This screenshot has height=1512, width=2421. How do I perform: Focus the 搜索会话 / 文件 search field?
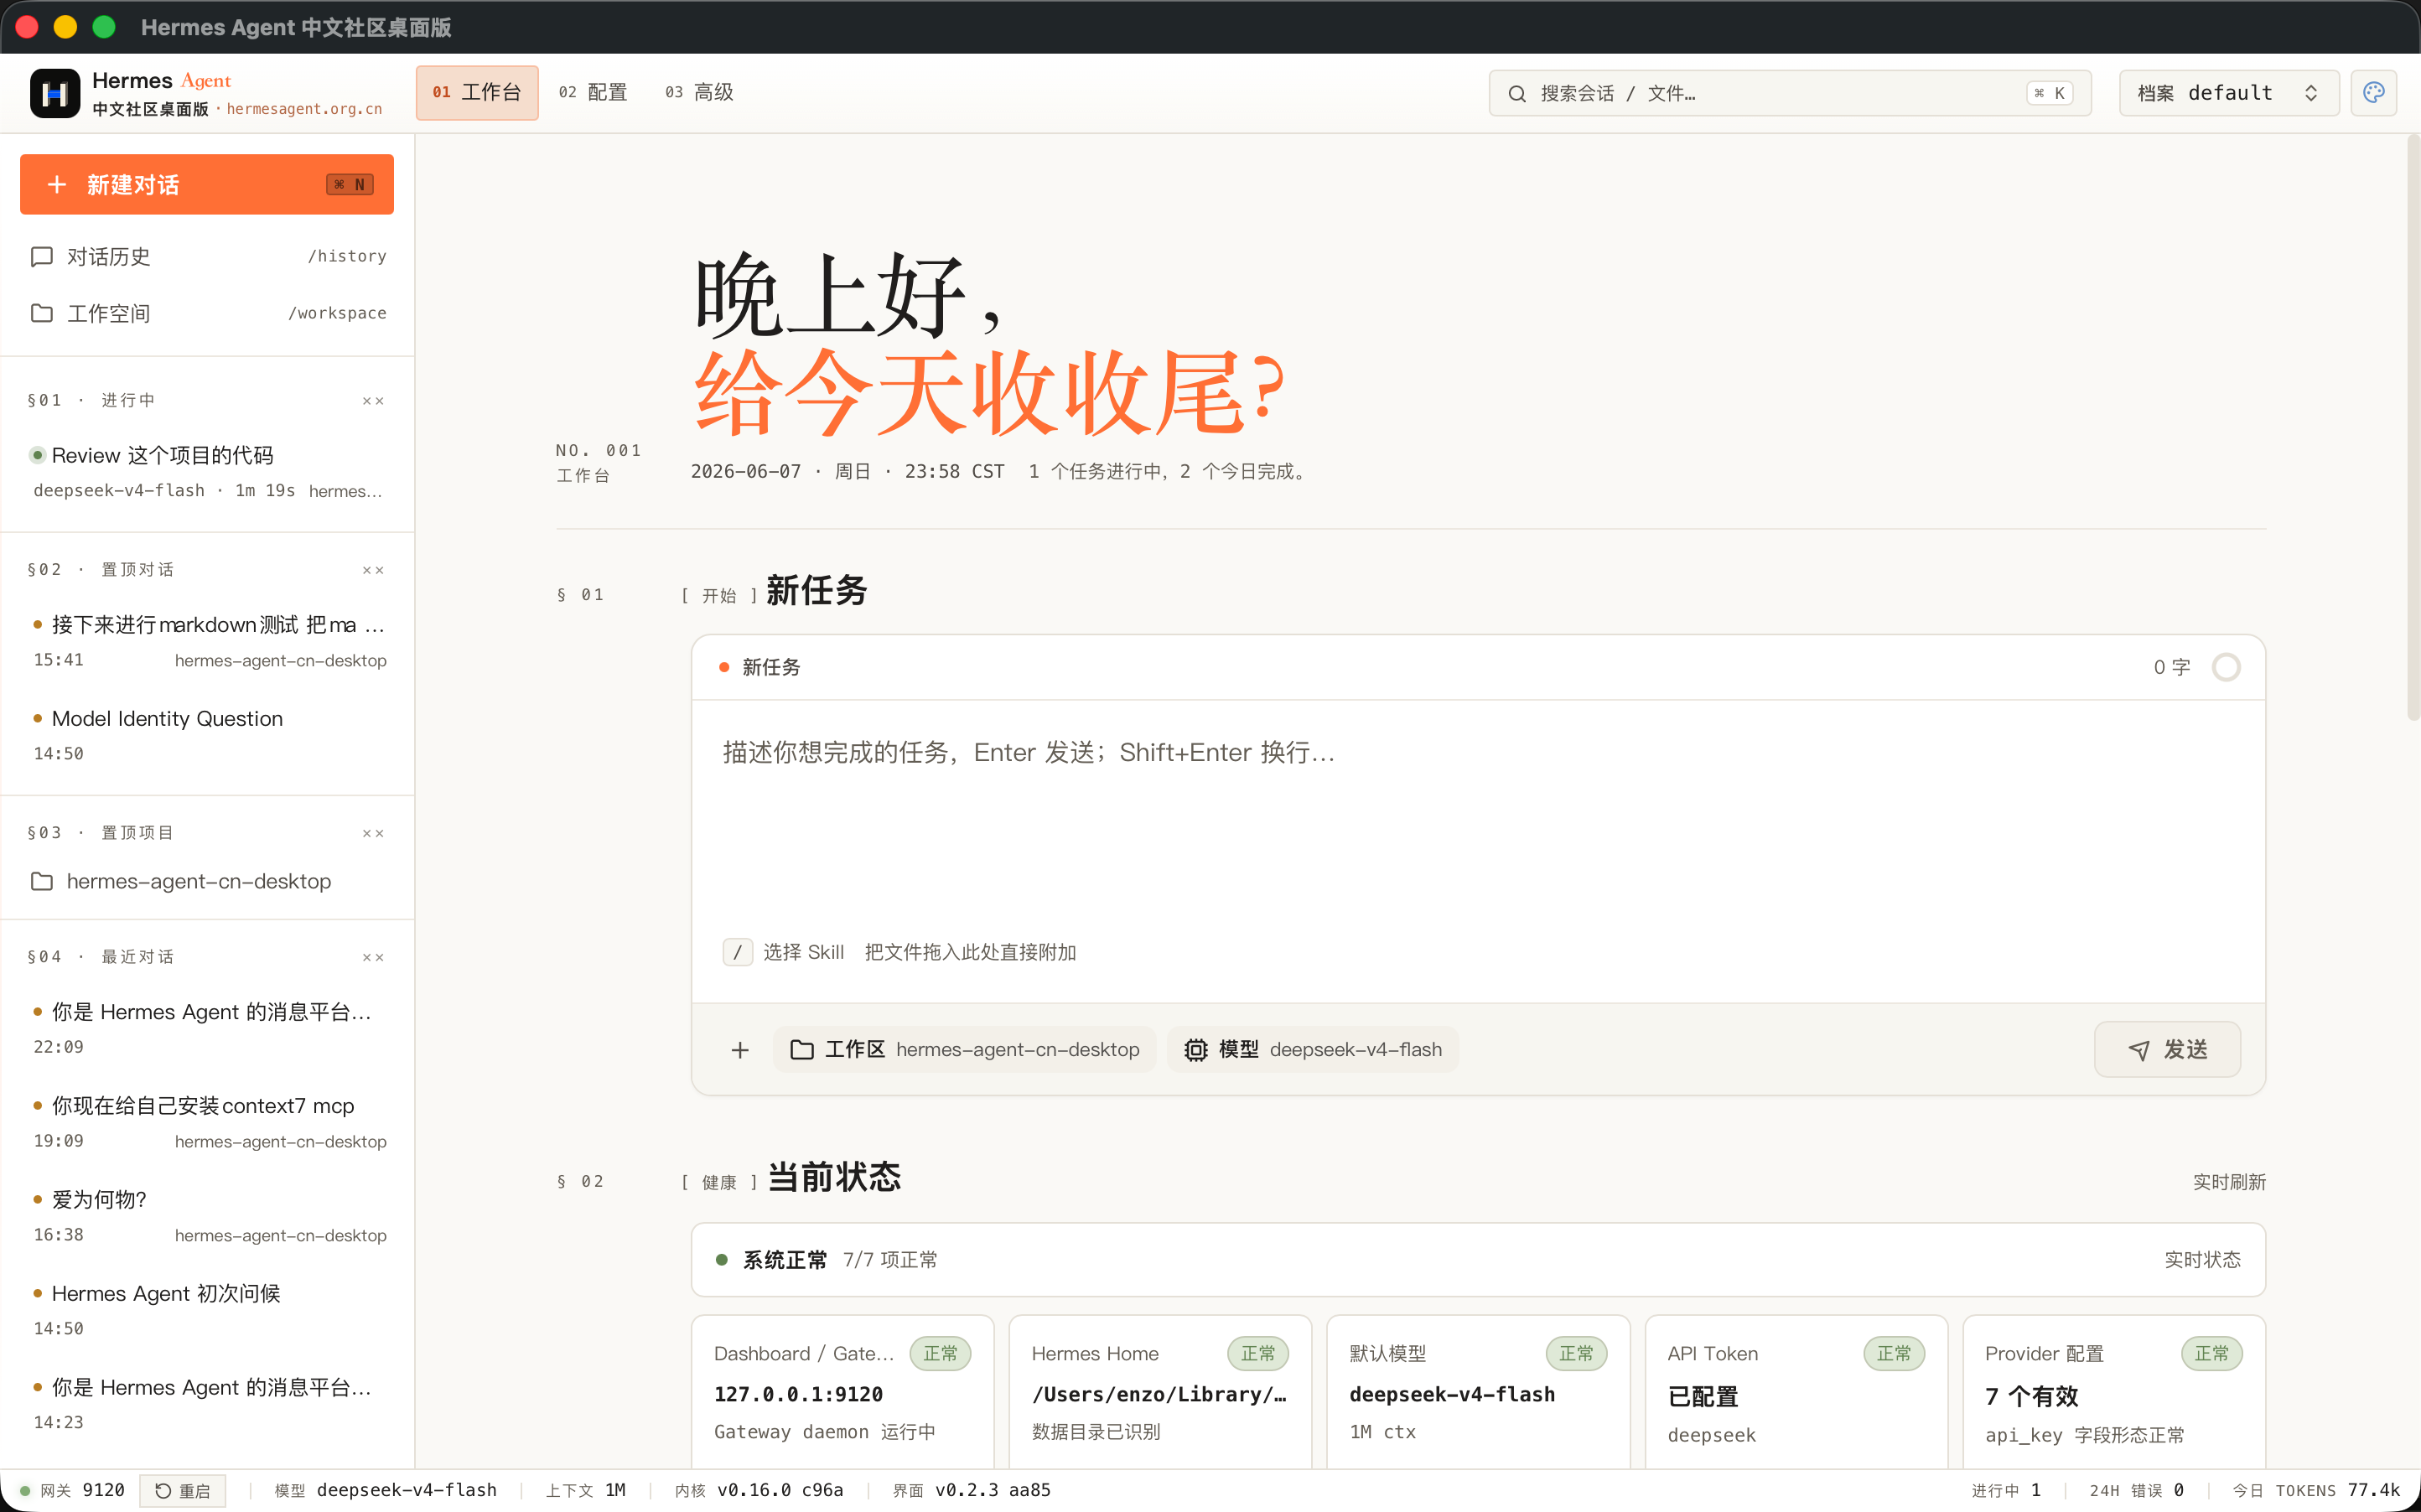point(1790,93)
